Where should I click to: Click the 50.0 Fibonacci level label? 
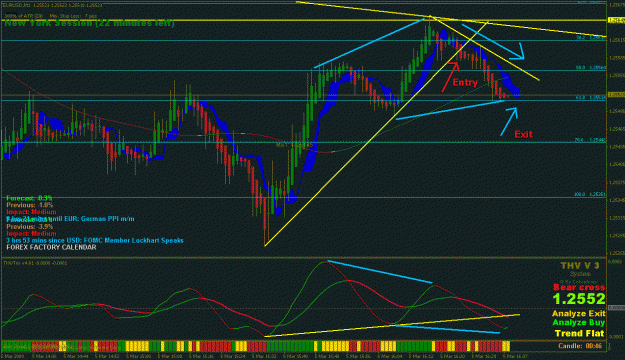pos(591,68)
